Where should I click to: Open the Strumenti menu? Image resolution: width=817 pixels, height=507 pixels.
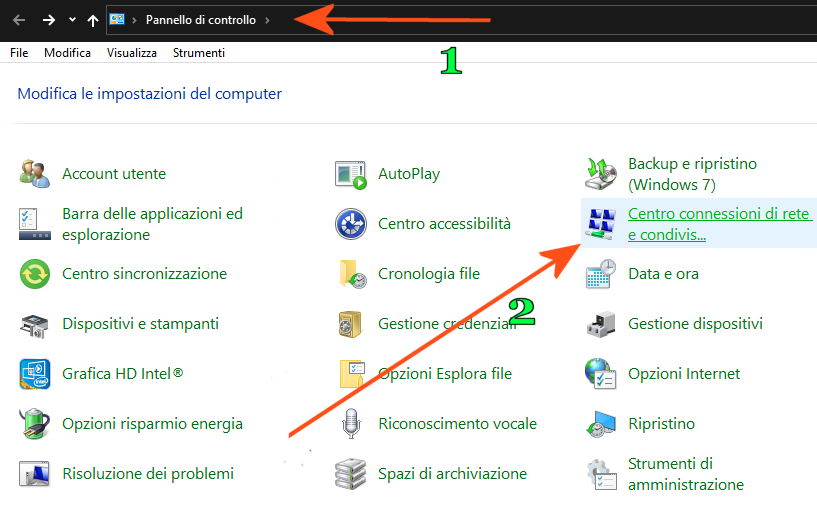click(199, 53)
